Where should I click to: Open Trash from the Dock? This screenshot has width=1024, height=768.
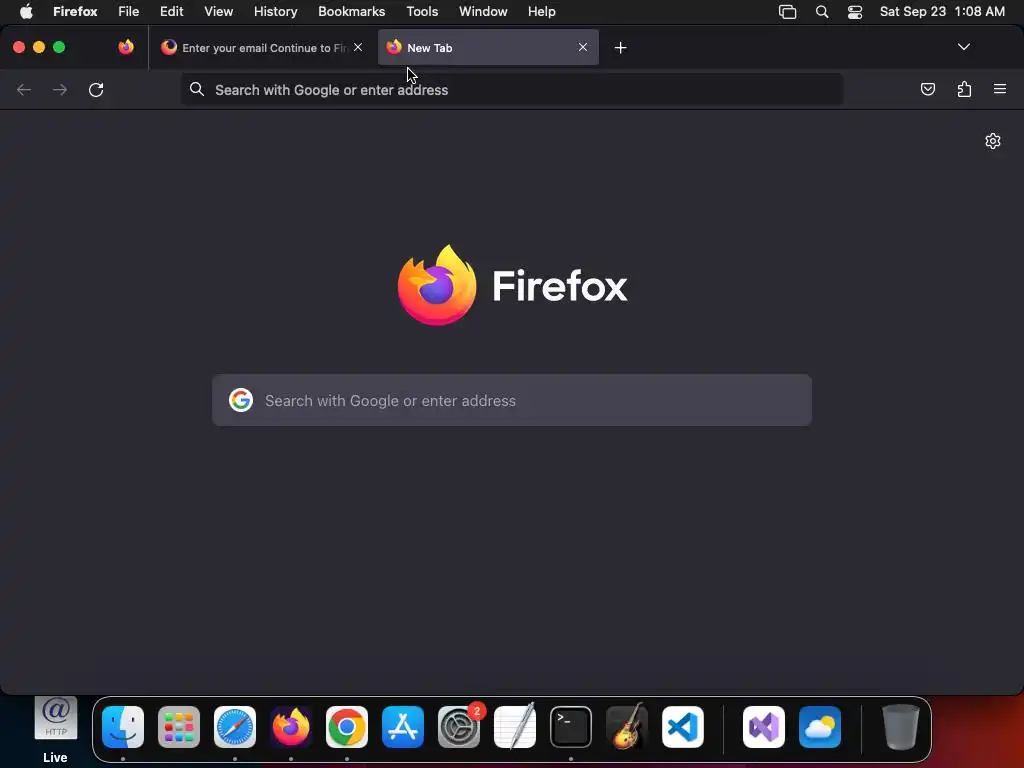coord(901,727)
